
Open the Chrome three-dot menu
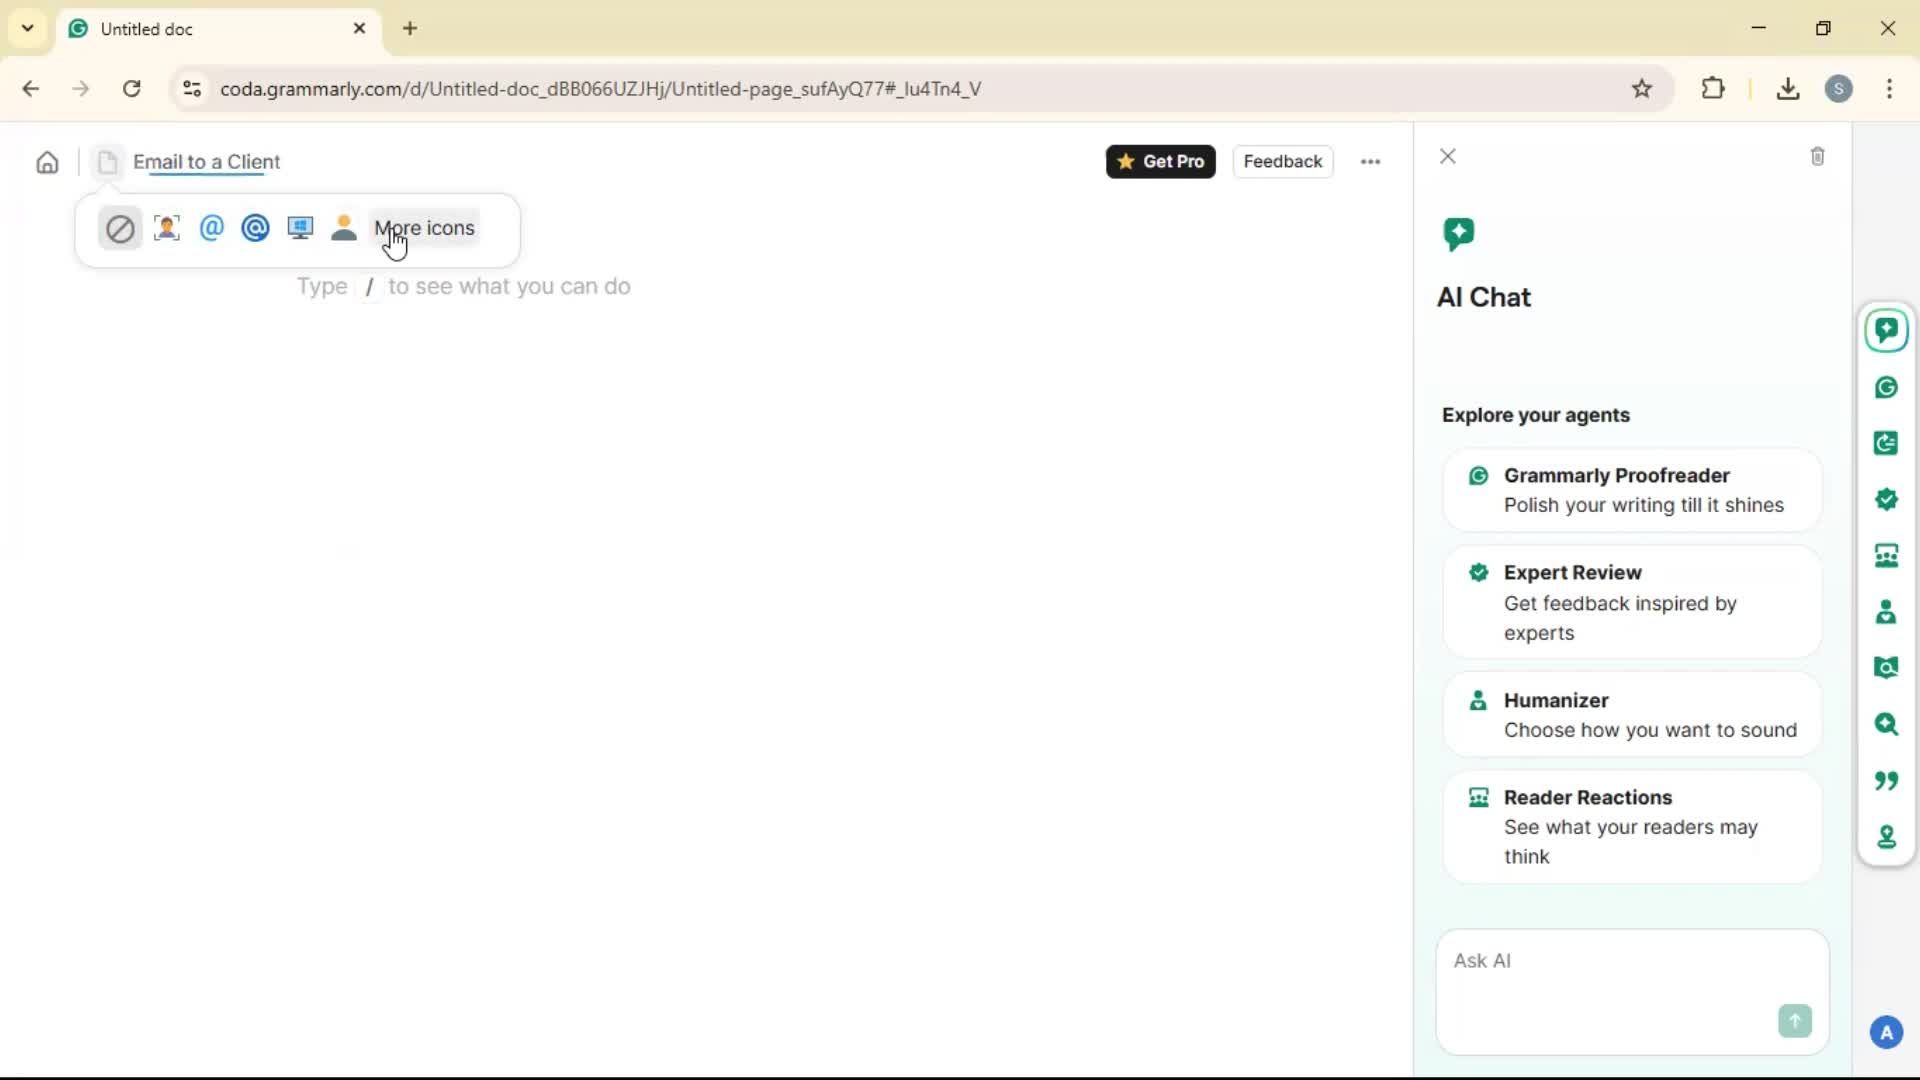pyautogui.click(x=1889, y=89)
